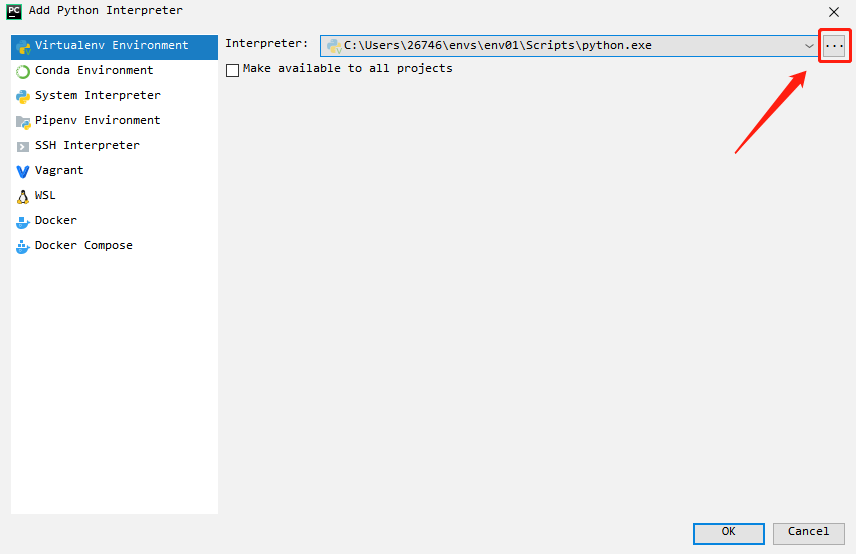Screen dimensions: 856x554
Task: Click the Pipenv Environment folder icon
Action: 23,121
